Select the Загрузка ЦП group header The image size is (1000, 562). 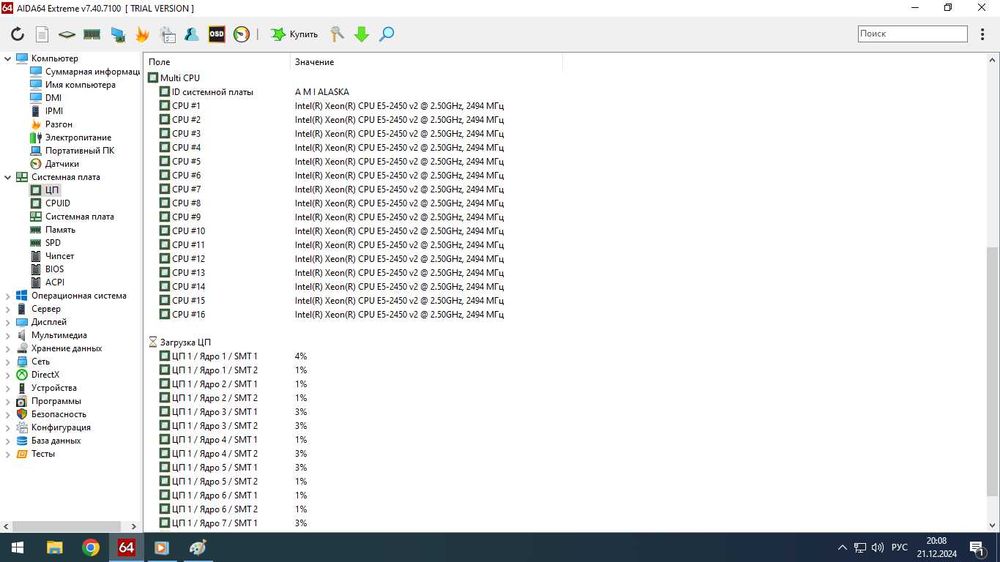[x=180, y=343]
